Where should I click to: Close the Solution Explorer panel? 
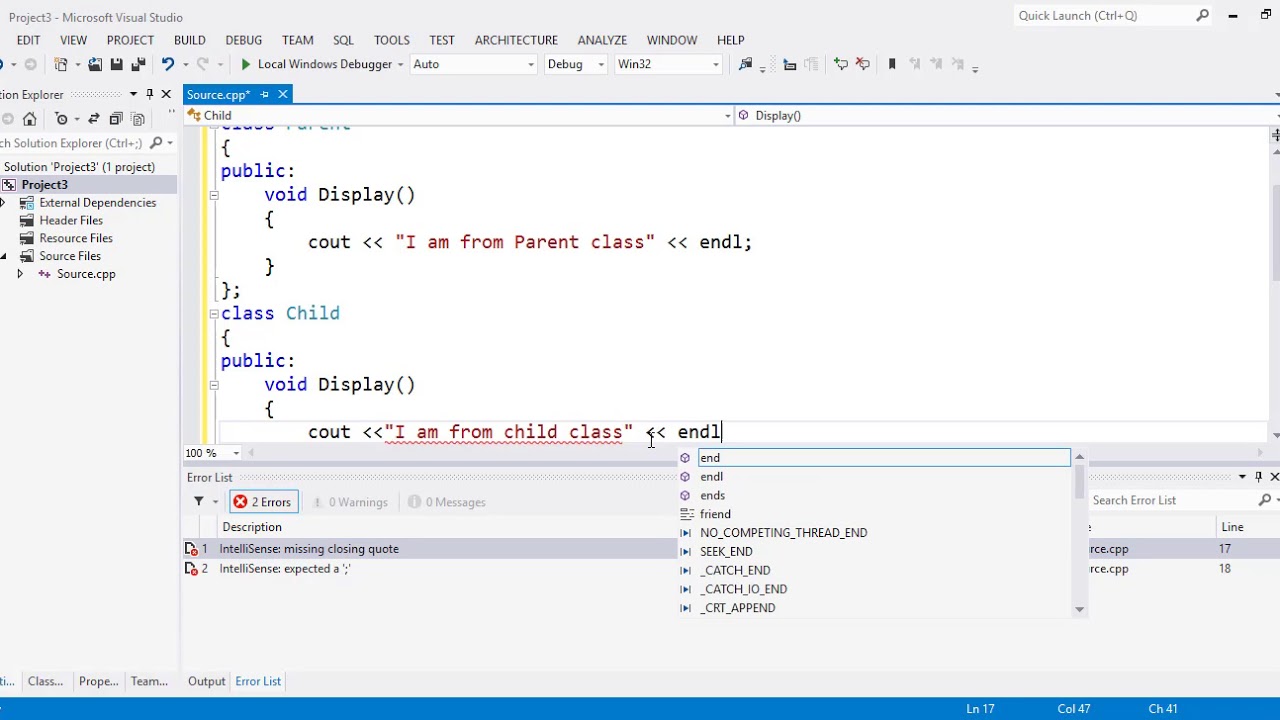tap(166, 94)
